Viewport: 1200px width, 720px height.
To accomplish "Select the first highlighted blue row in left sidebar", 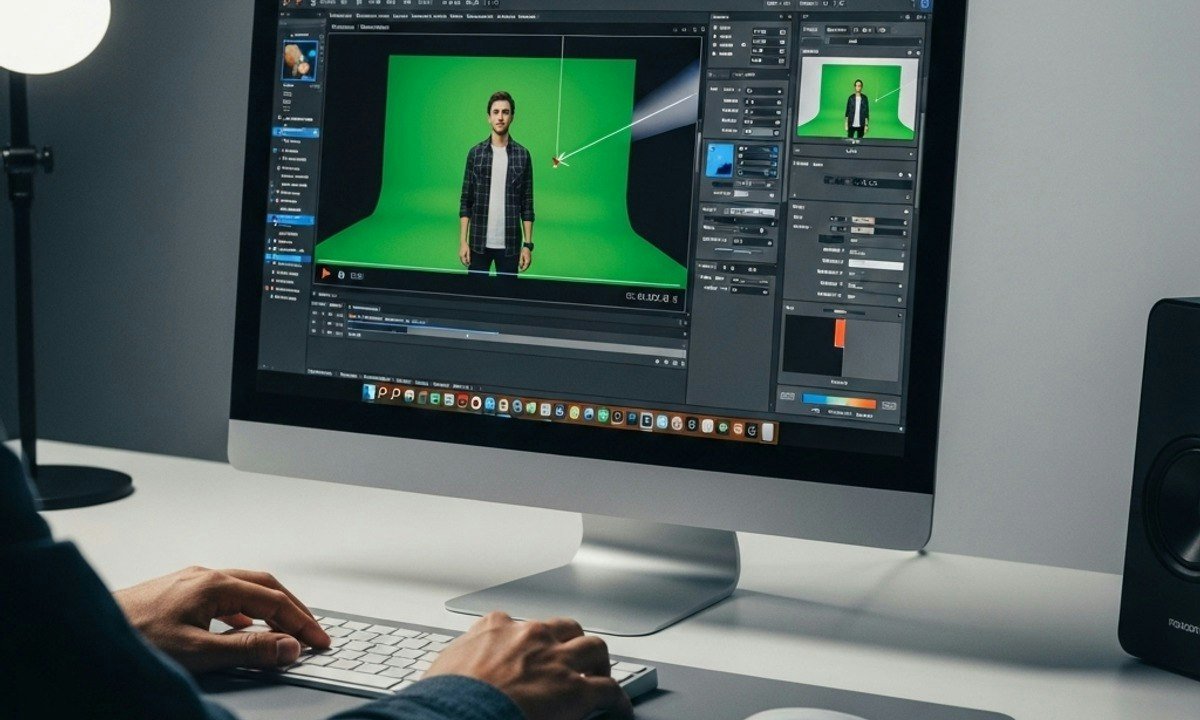I will tap(297, 131).
